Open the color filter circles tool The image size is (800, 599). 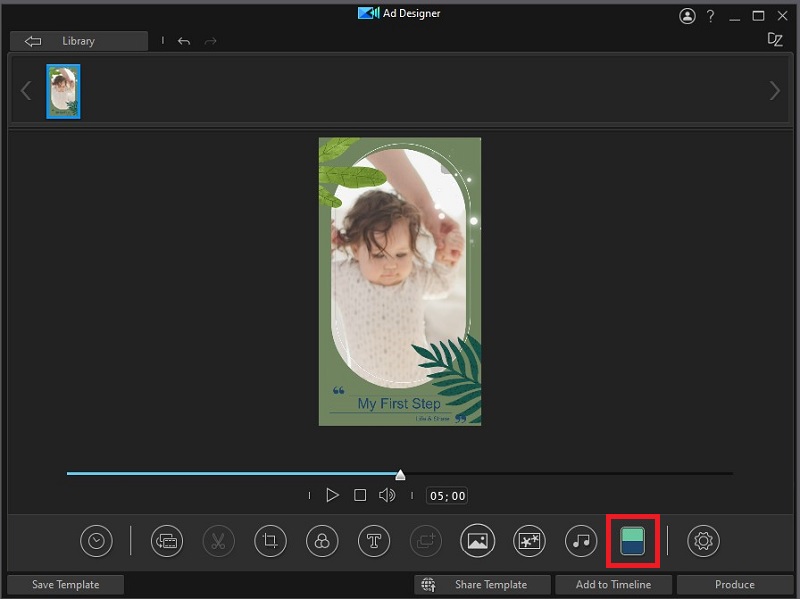(x=322, y=541)
